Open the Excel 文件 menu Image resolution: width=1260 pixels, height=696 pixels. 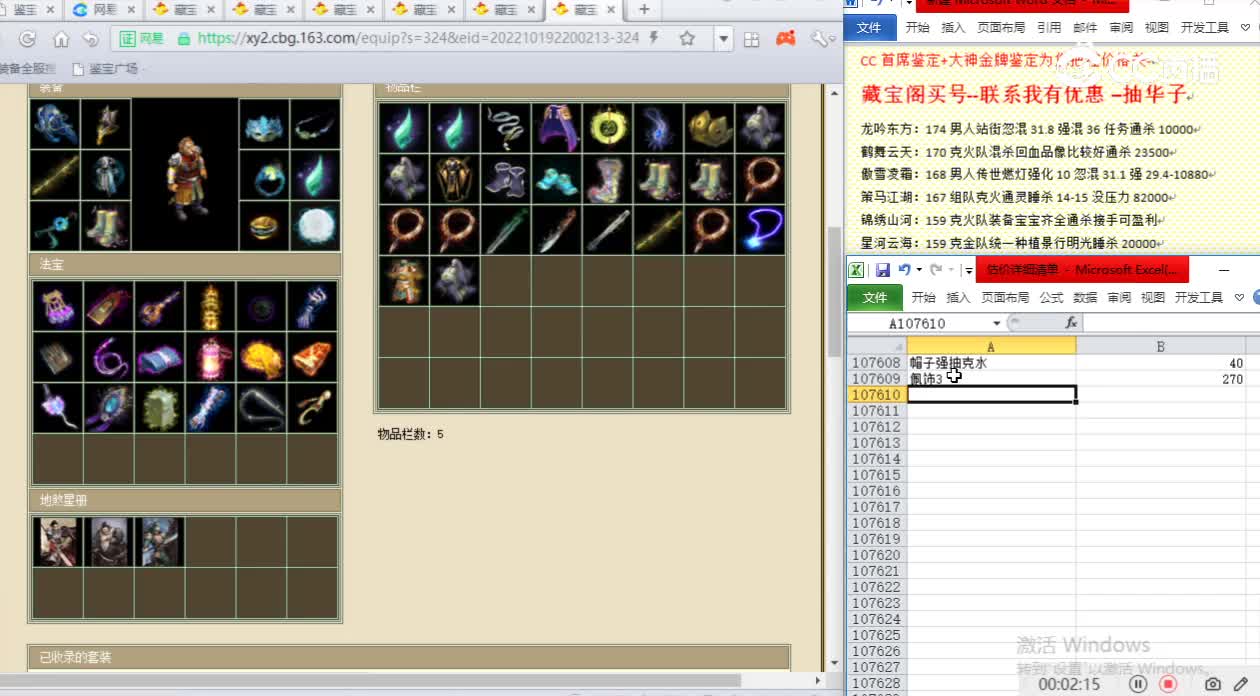pyautogui.click(x=875, y=297)
